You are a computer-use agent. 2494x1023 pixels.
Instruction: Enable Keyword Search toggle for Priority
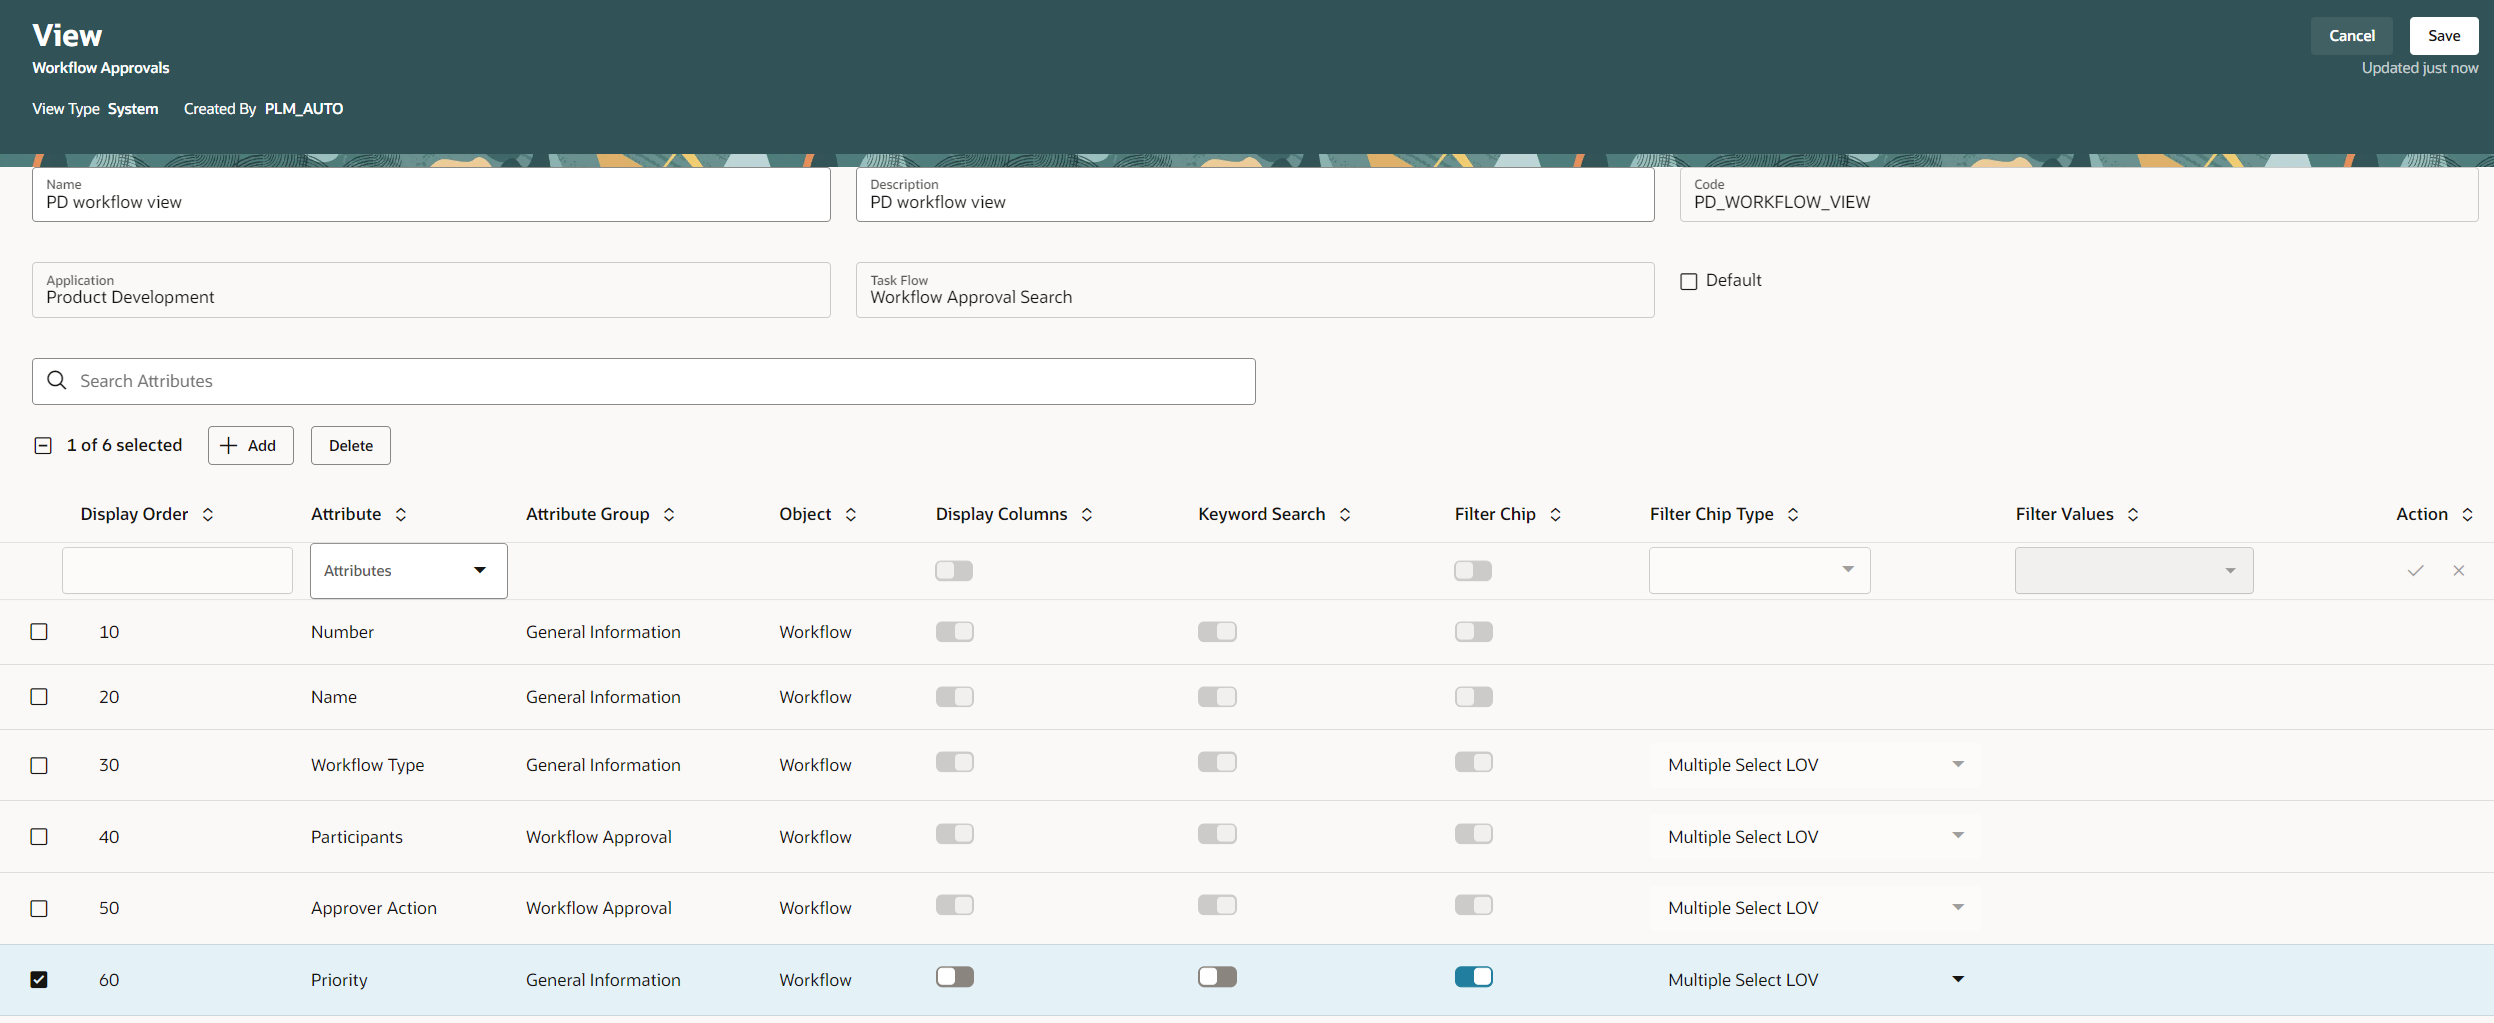click(x=1217, y=977)
